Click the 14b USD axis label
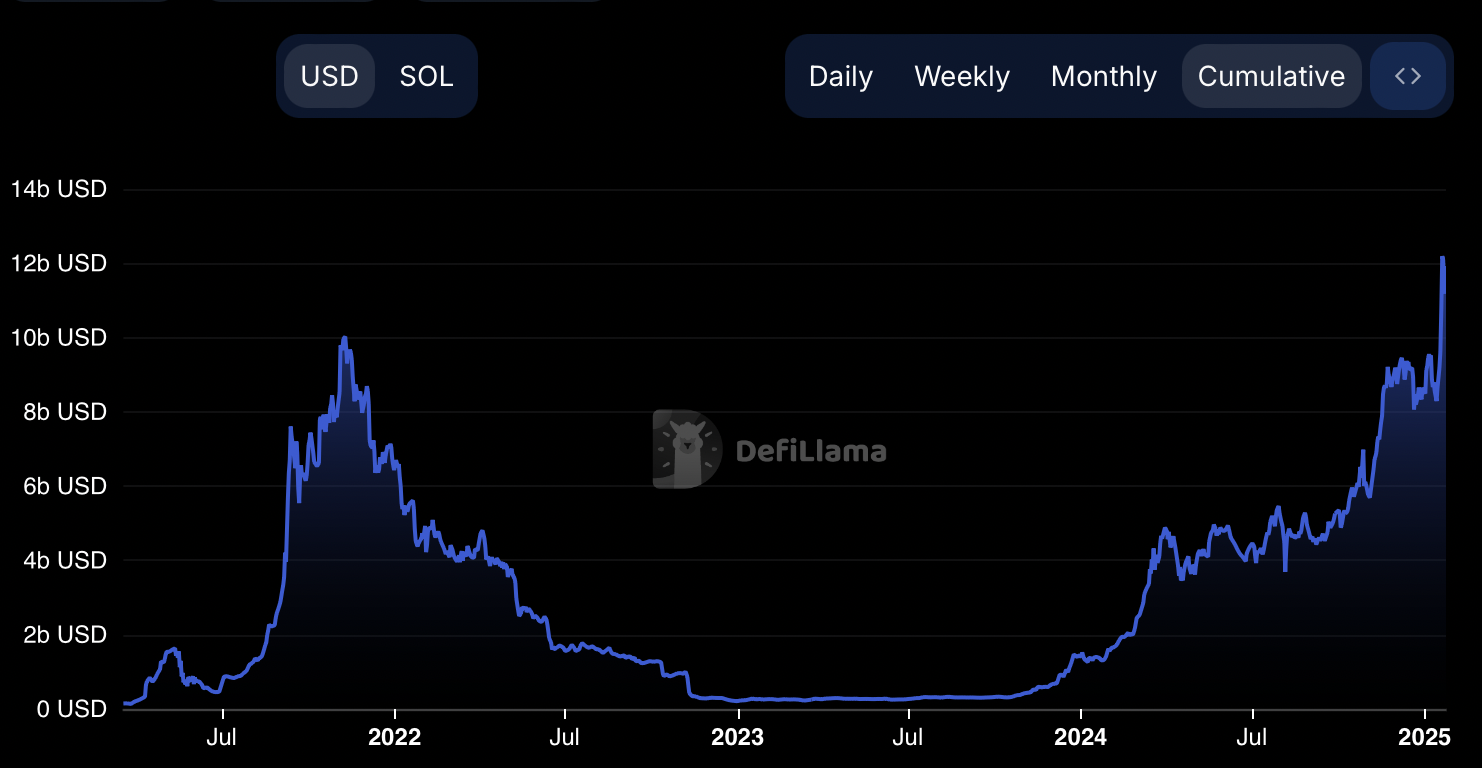The height and width of the screenshot is (768, 1482). point(58,189)
